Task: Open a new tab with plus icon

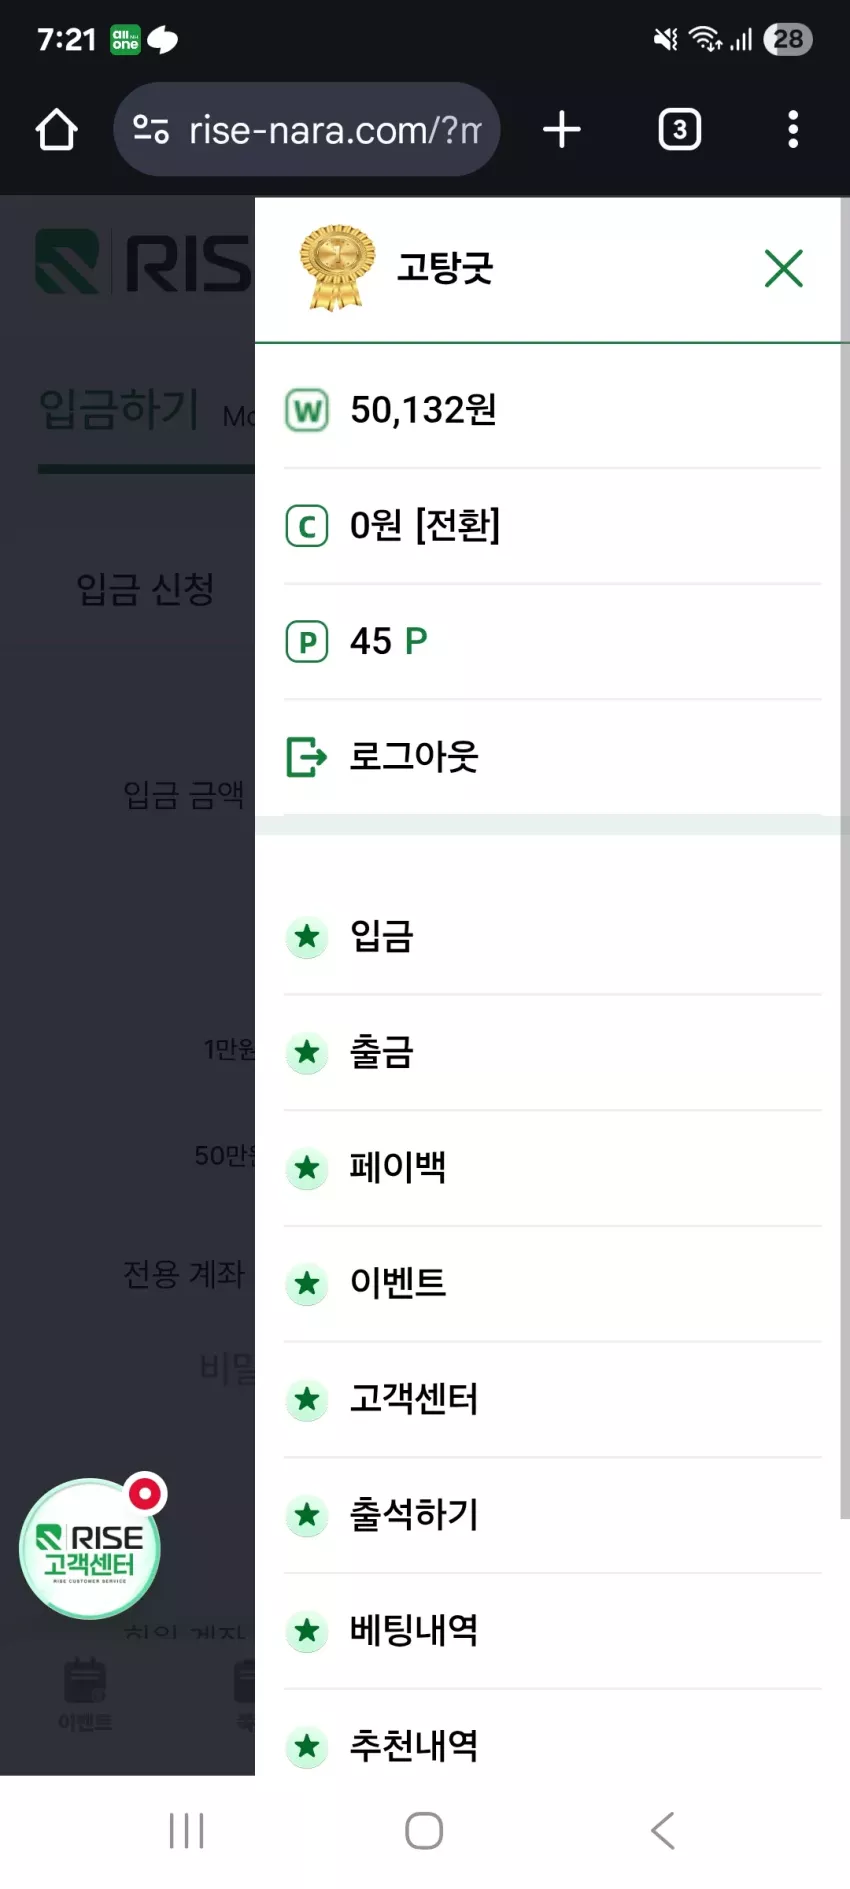Action: (562, 129)
